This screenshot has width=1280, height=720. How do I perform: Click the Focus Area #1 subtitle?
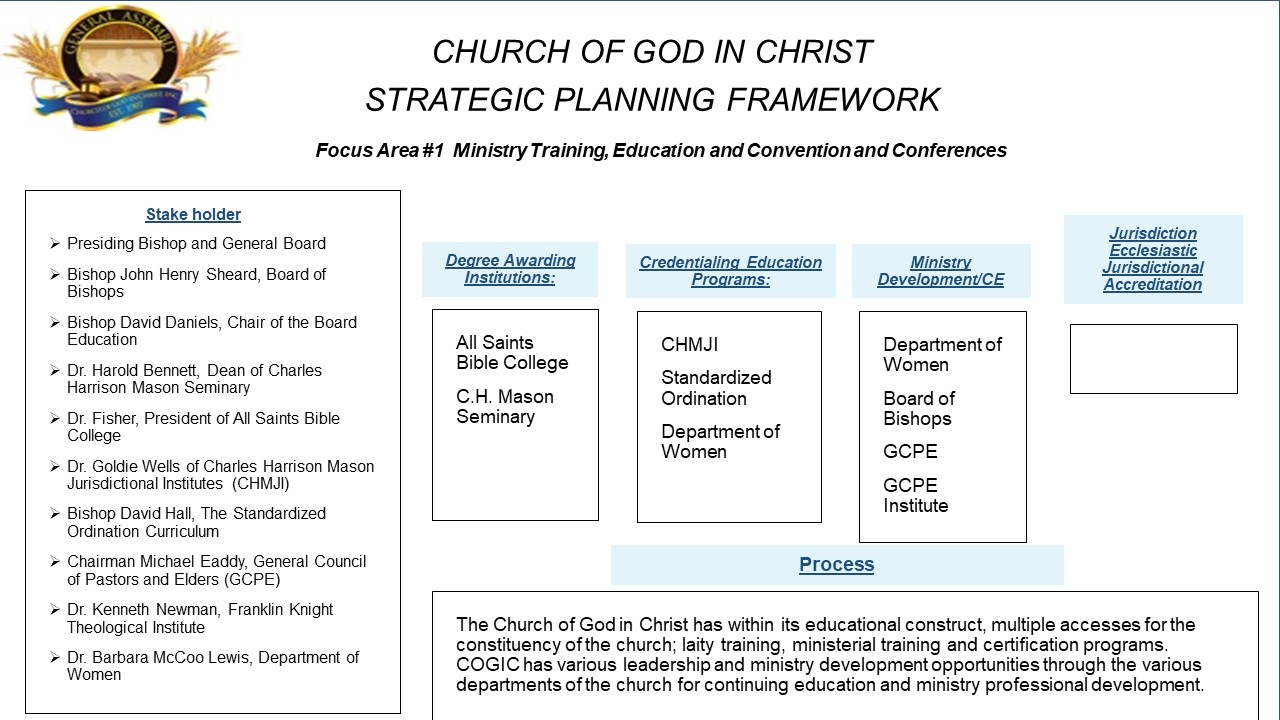tap(661, 151)
